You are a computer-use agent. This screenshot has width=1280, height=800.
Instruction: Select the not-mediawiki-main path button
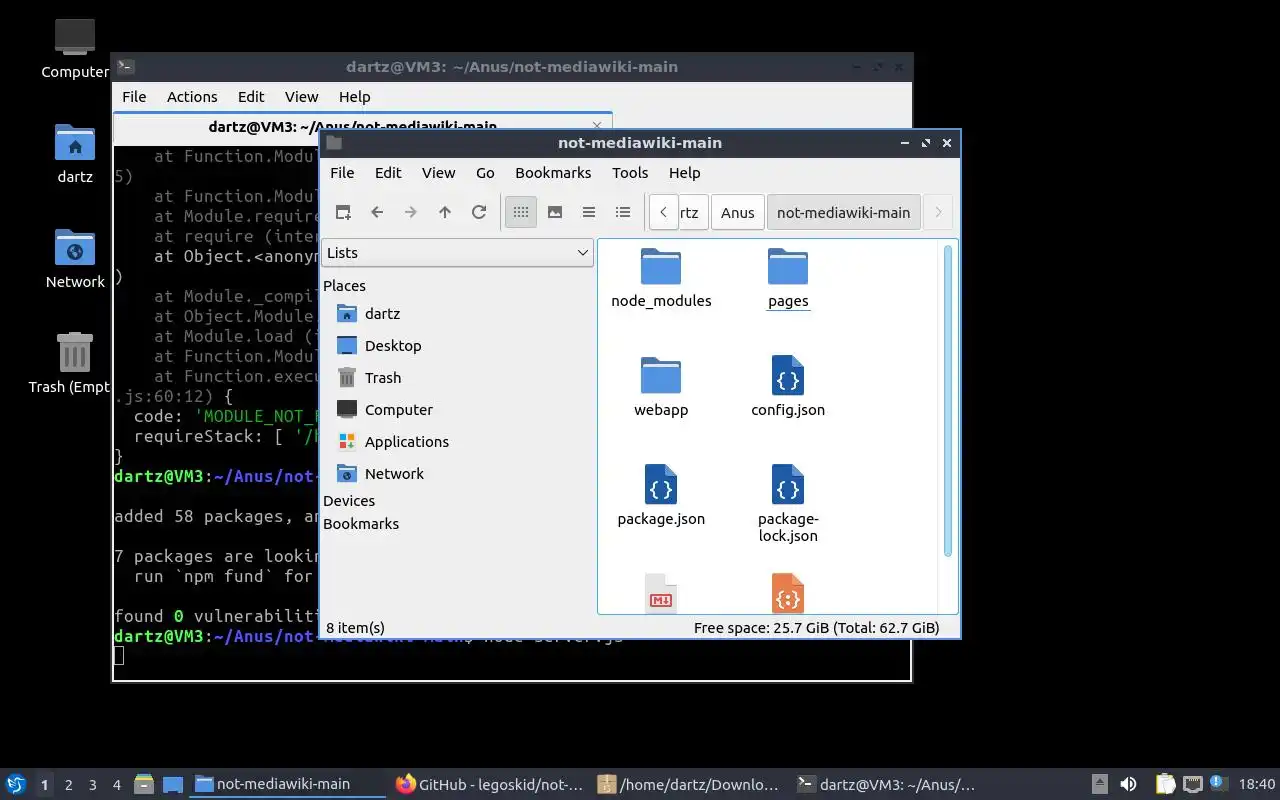coord(843,212)
